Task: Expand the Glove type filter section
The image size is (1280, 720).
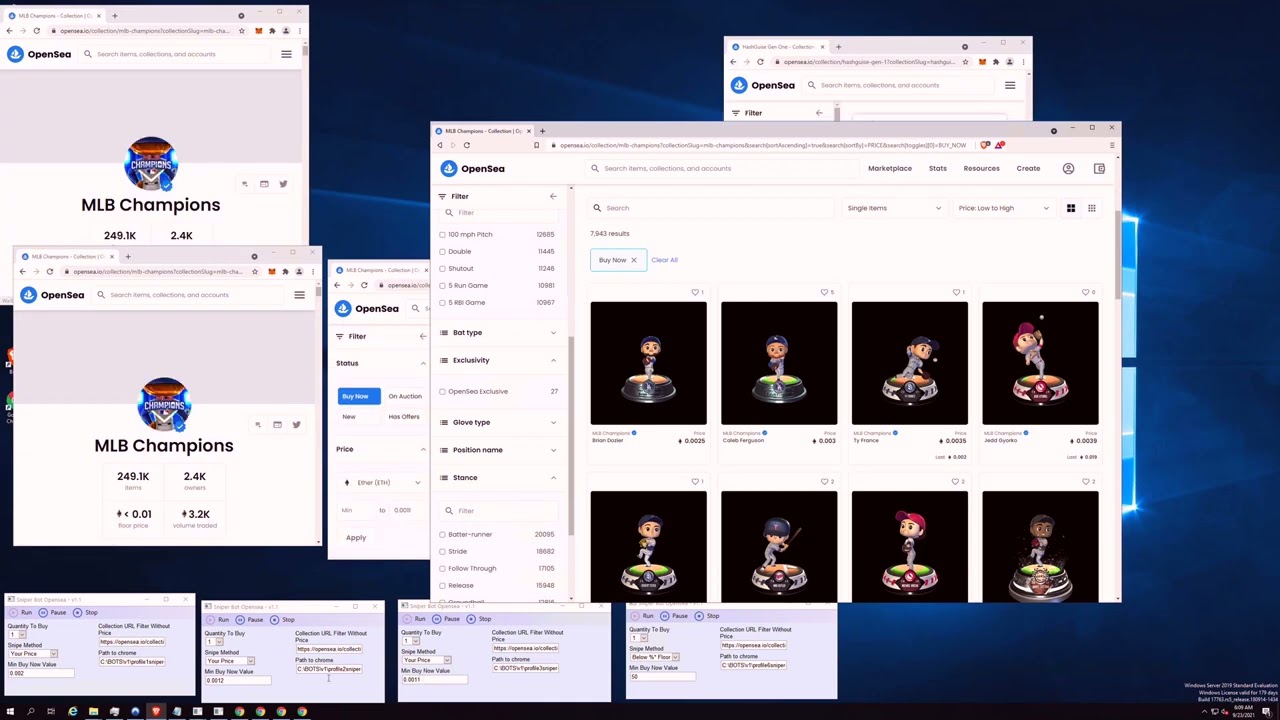Action: (497, 422)
